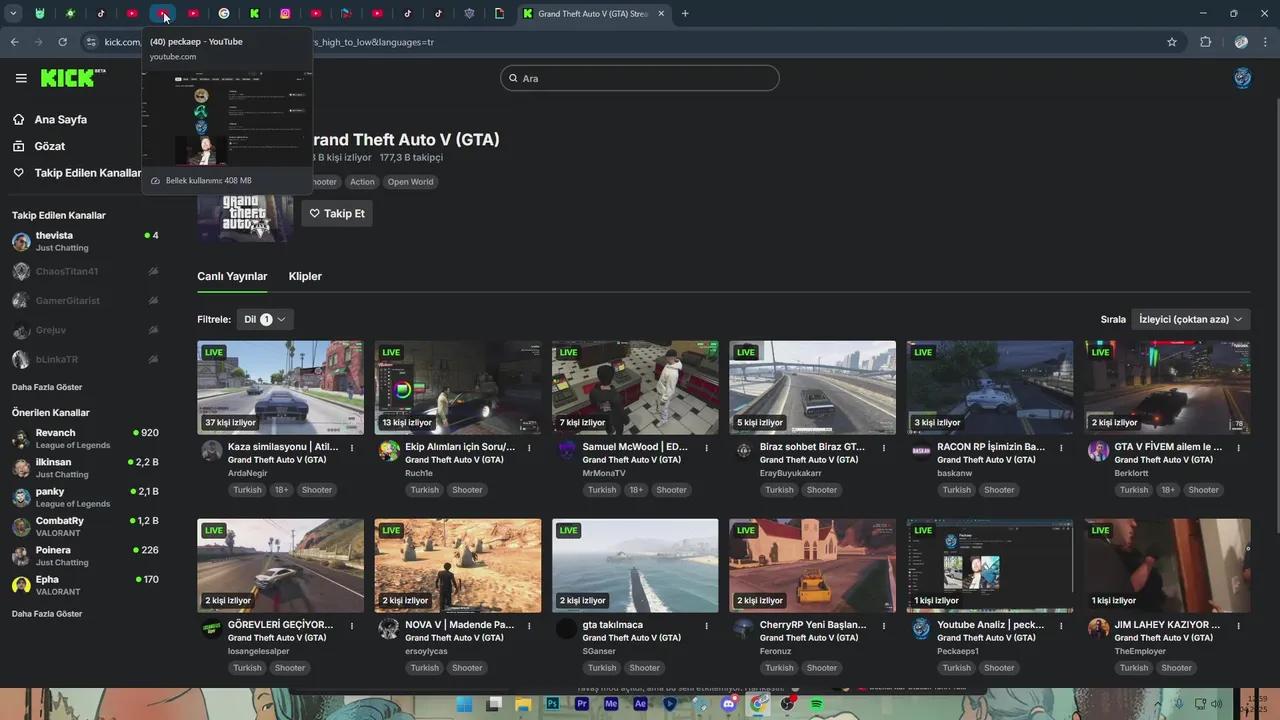
Task: Expand Daha Fazla Göster under followed channels
Action: coord(47,387)
